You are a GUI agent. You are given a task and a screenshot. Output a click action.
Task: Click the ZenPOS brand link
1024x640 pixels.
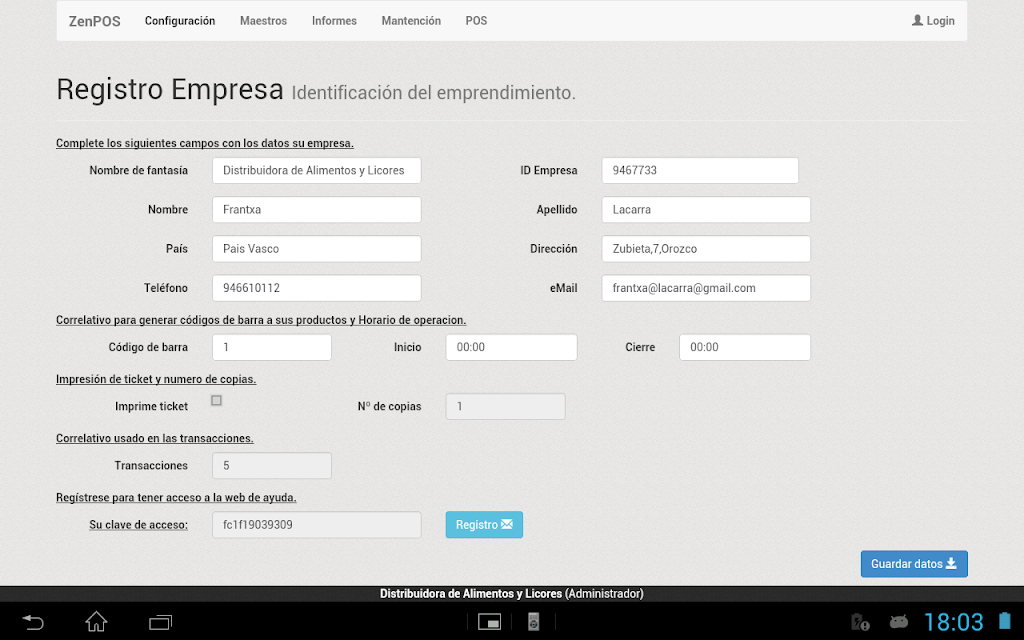click(x=95, y=21)
